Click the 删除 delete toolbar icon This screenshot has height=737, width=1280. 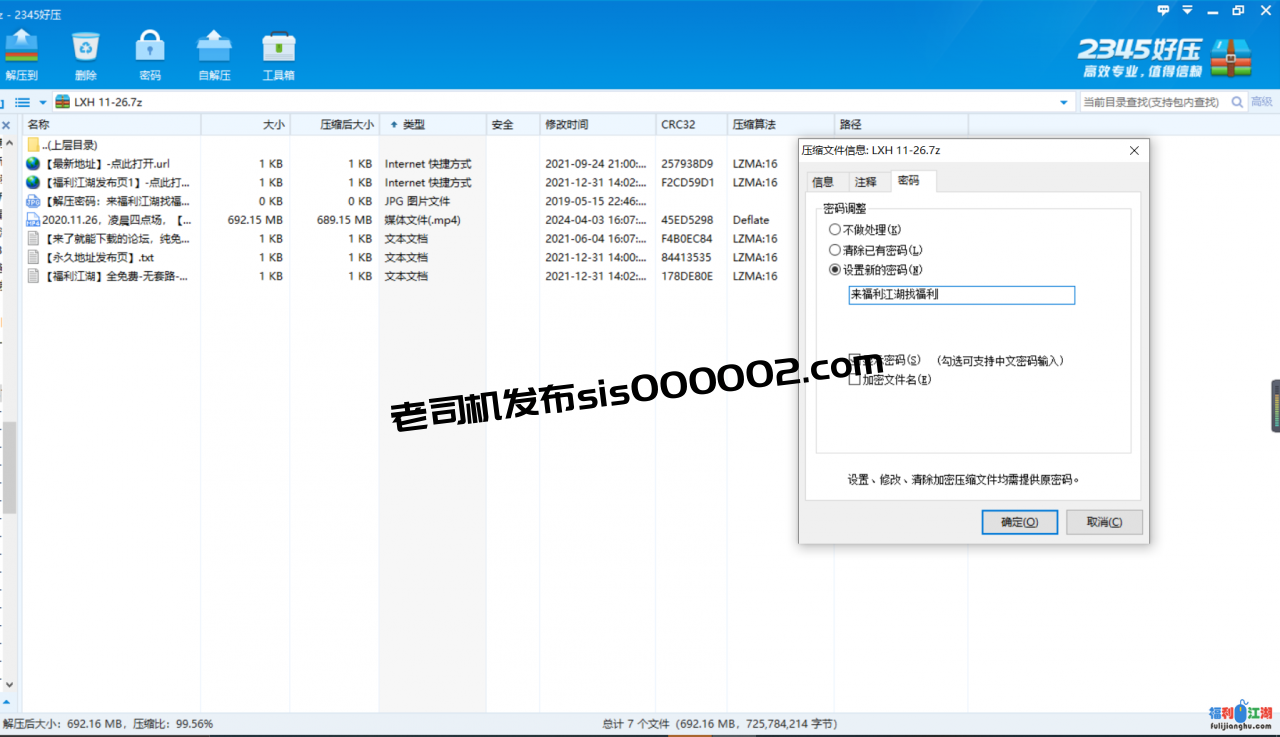click(86, 55)
